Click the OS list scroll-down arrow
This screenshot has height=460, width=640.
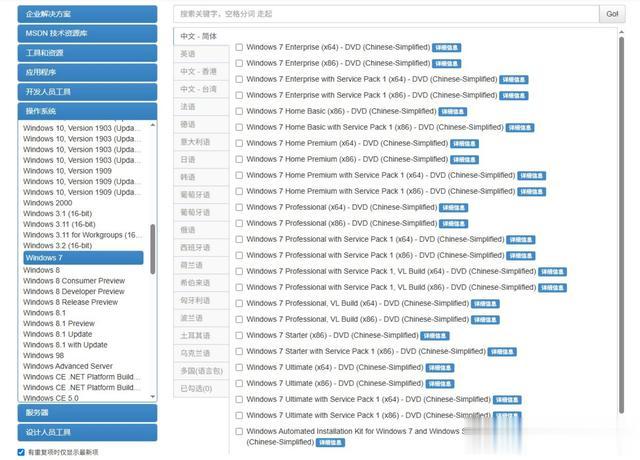tap(153, 397)
